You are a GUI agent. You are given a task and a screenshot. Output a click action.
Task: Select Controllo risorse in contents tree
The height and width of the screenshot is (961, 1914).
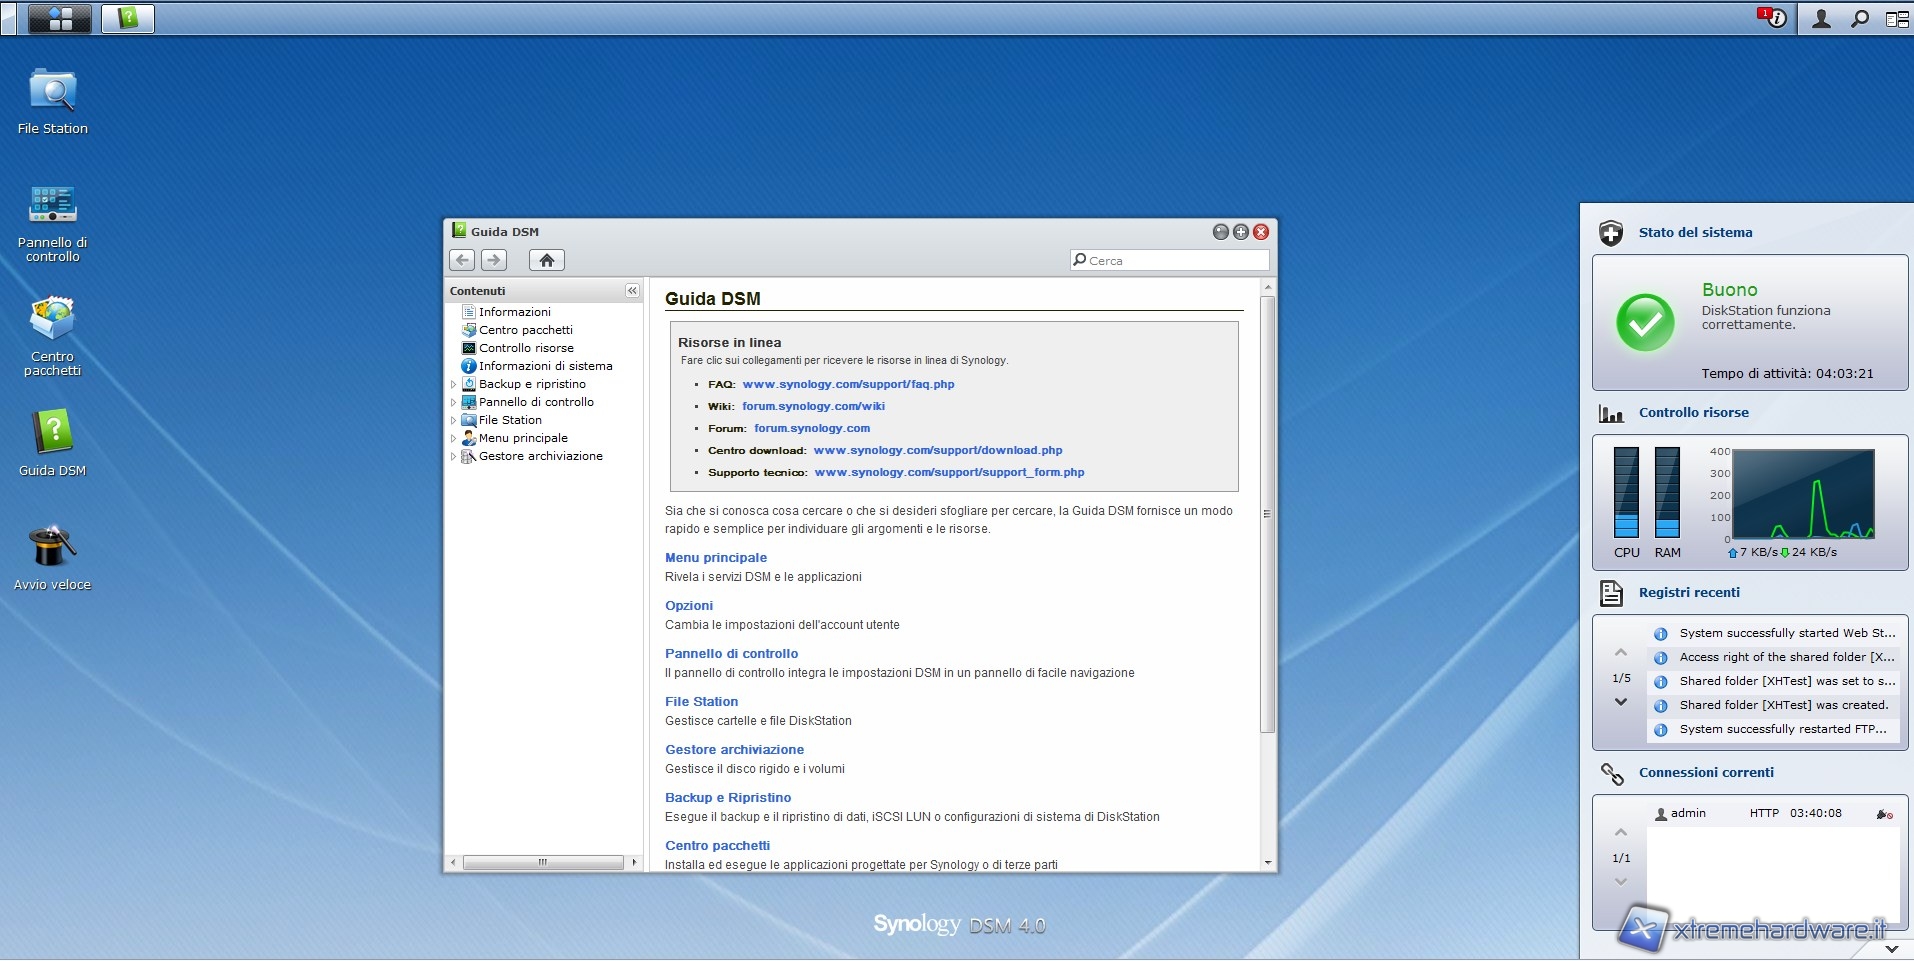coord(526,348)
